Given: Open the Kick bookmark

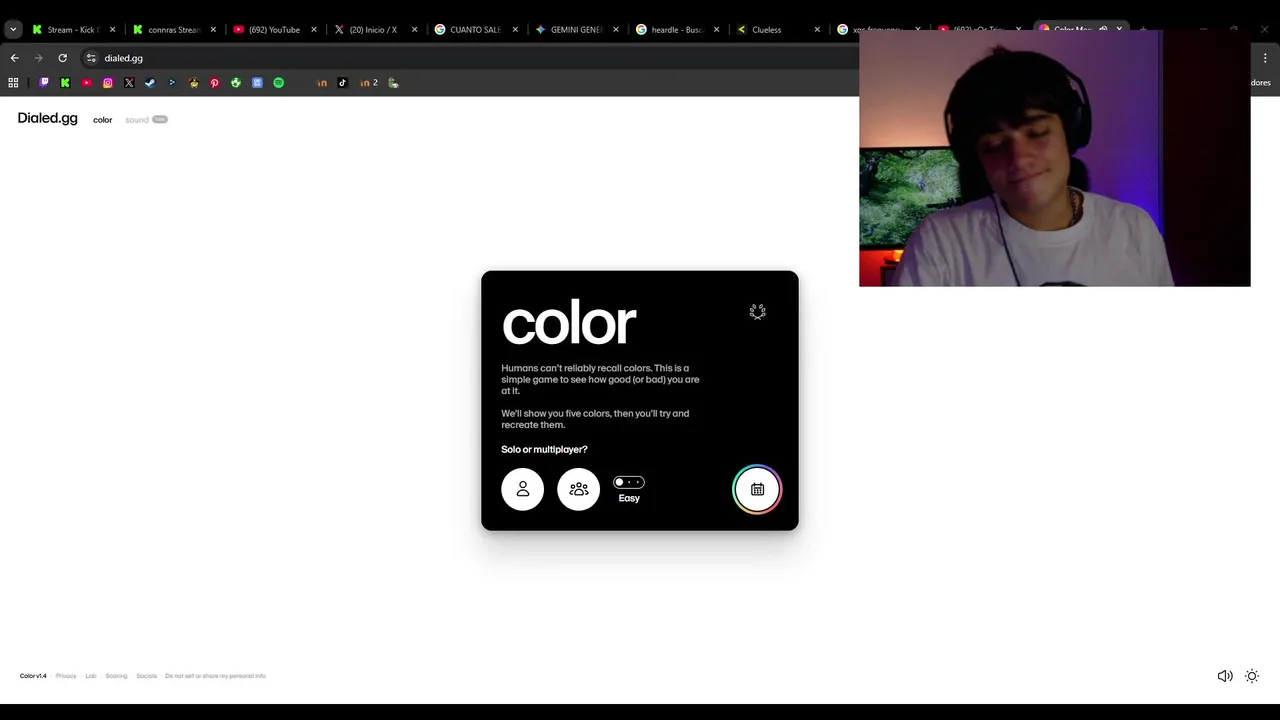Looking at the screenshot, I should point(65,83).
